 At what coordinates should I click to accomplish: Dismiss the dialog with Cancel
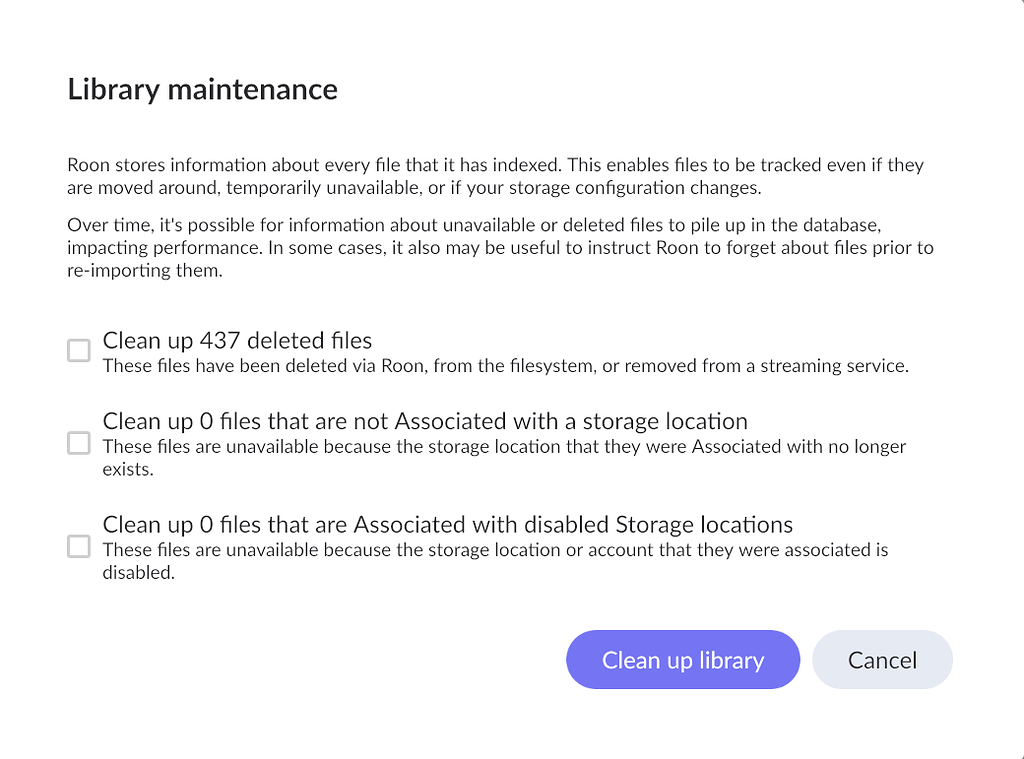(x=882, y=659)
